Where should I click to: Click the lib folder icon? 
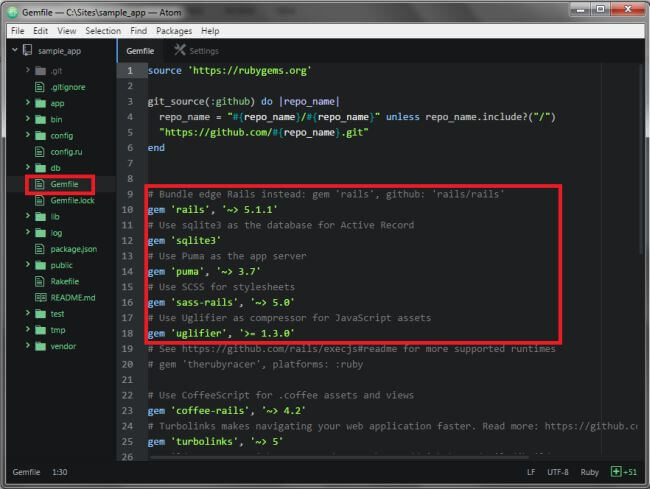pos(40,216)
